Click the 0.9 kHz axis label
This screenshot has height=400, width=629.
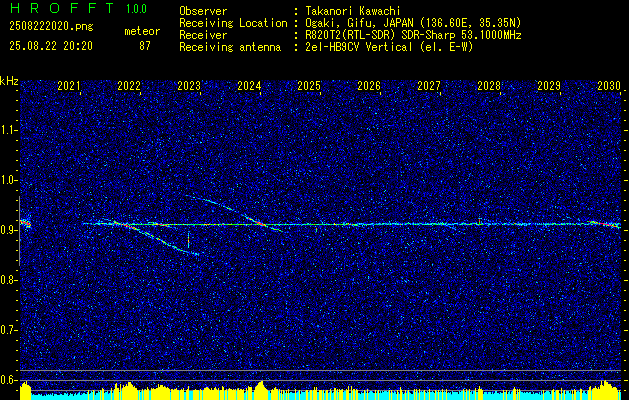pyautogui.click(x=9, y=230)
